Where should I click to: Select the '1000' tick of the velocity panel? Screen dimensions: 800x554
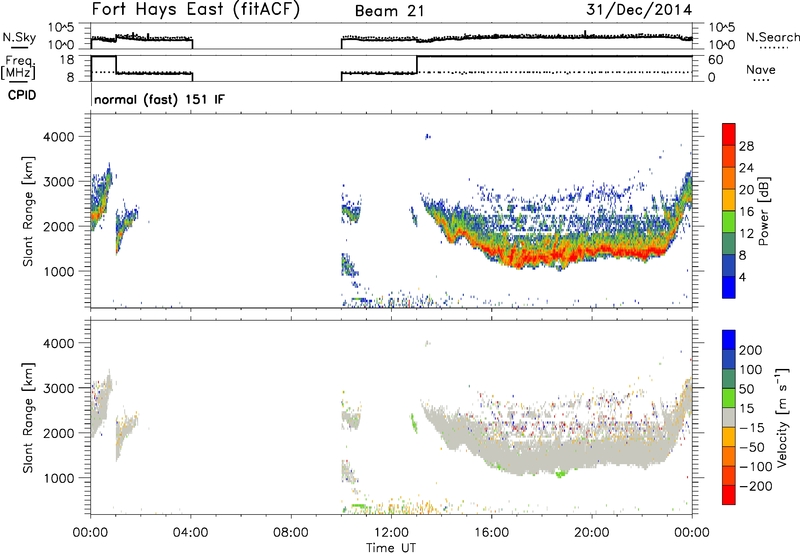[x=58, y=478]
